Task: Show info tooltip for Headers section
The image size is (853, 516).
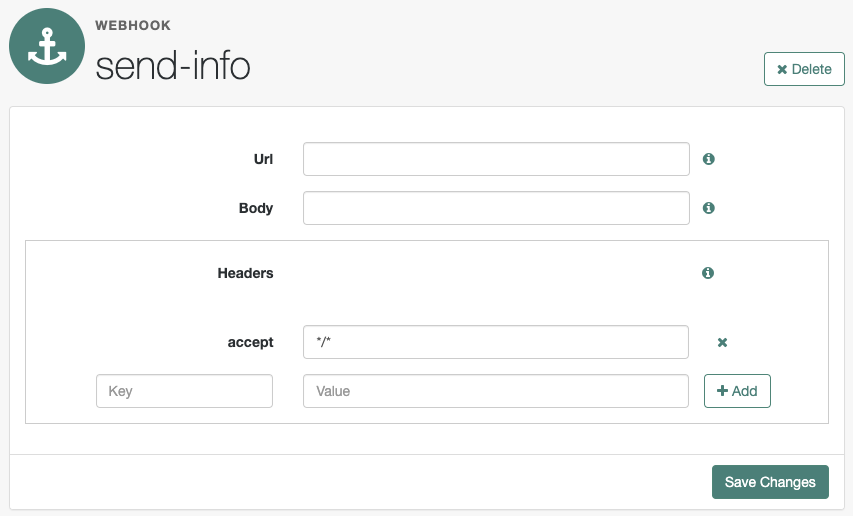Action: pos(708,272)
